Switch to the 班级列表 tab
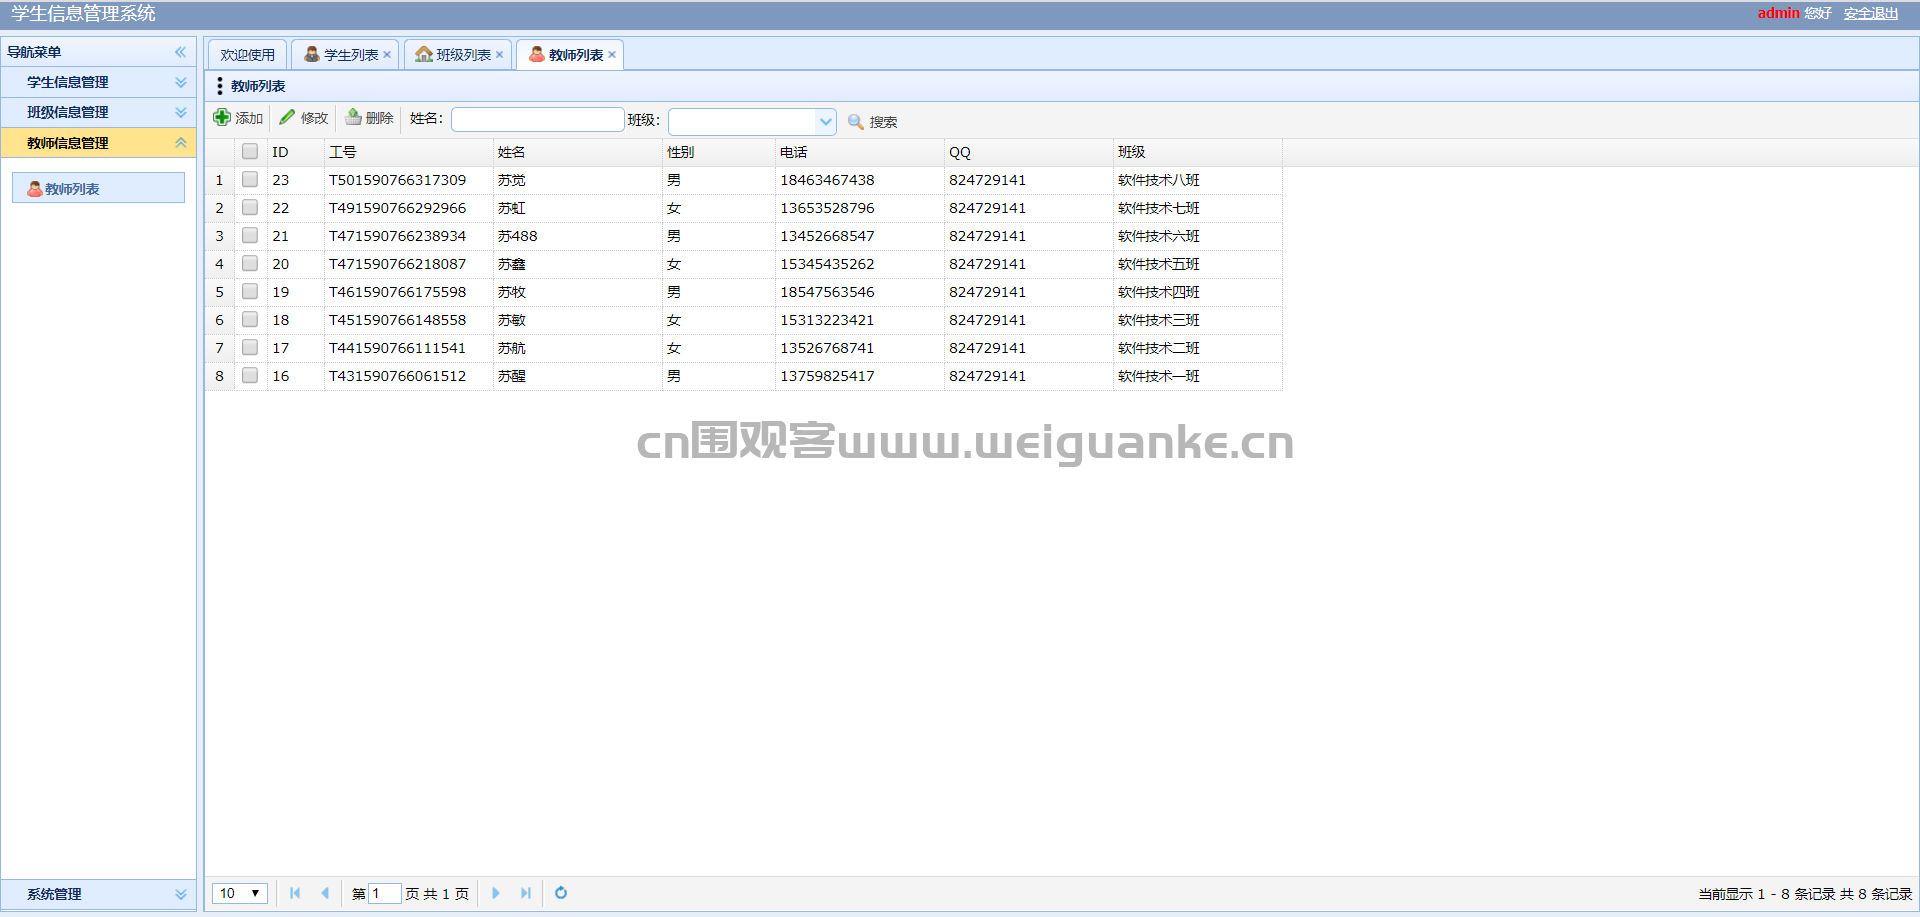This screenshot has height=917, width=1920. pyautogui.click(x=458, y=55)
